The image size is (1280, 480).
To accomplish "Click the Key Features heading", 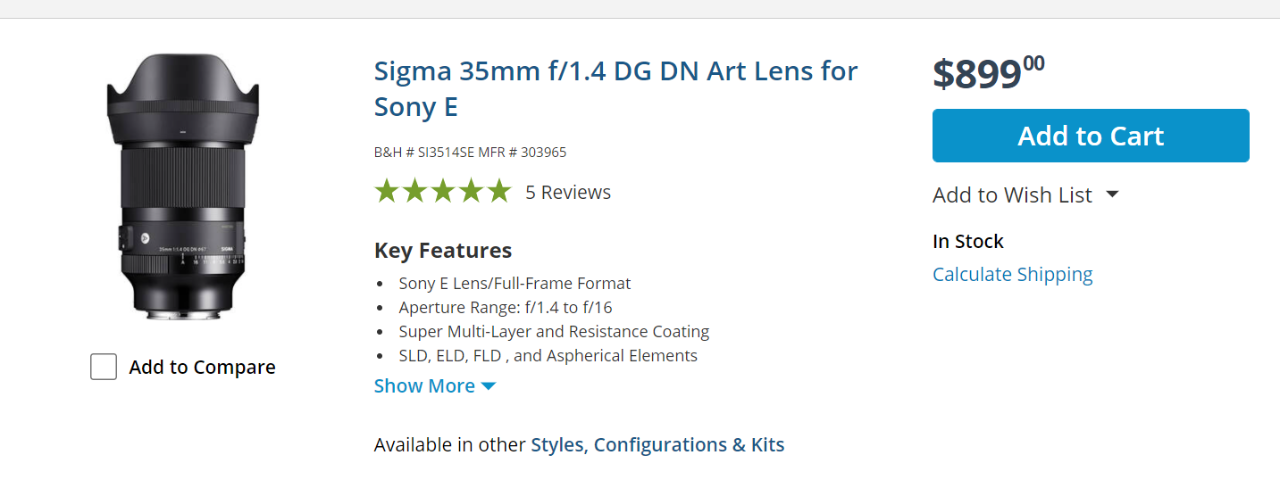I will (x=443, y=250).
